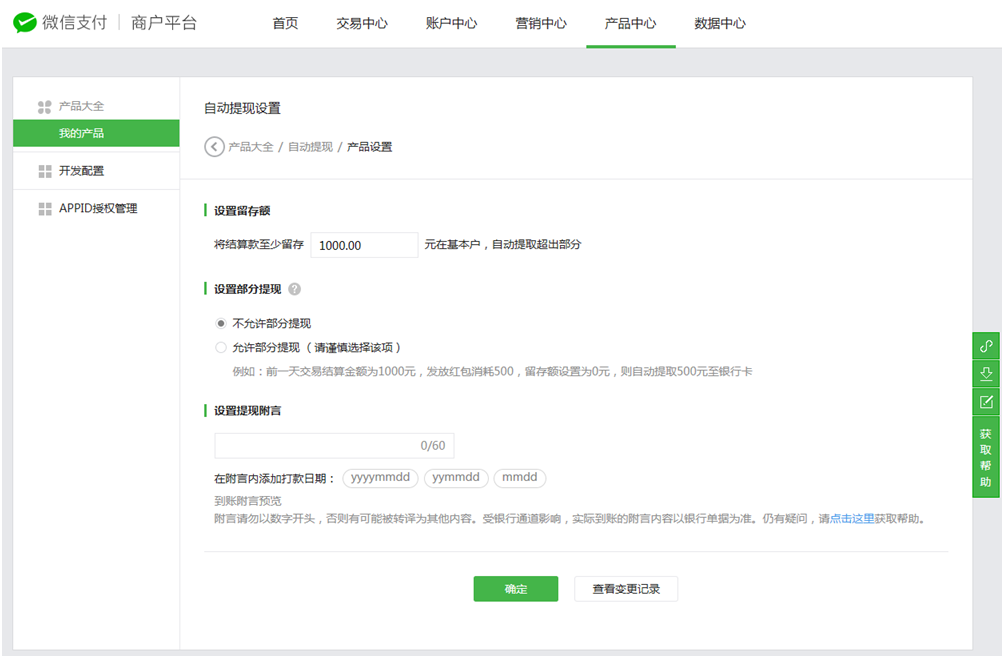
Task: Click the 设置提现附言 section heading
Action: pyautogui.click(x=247, y=411)
